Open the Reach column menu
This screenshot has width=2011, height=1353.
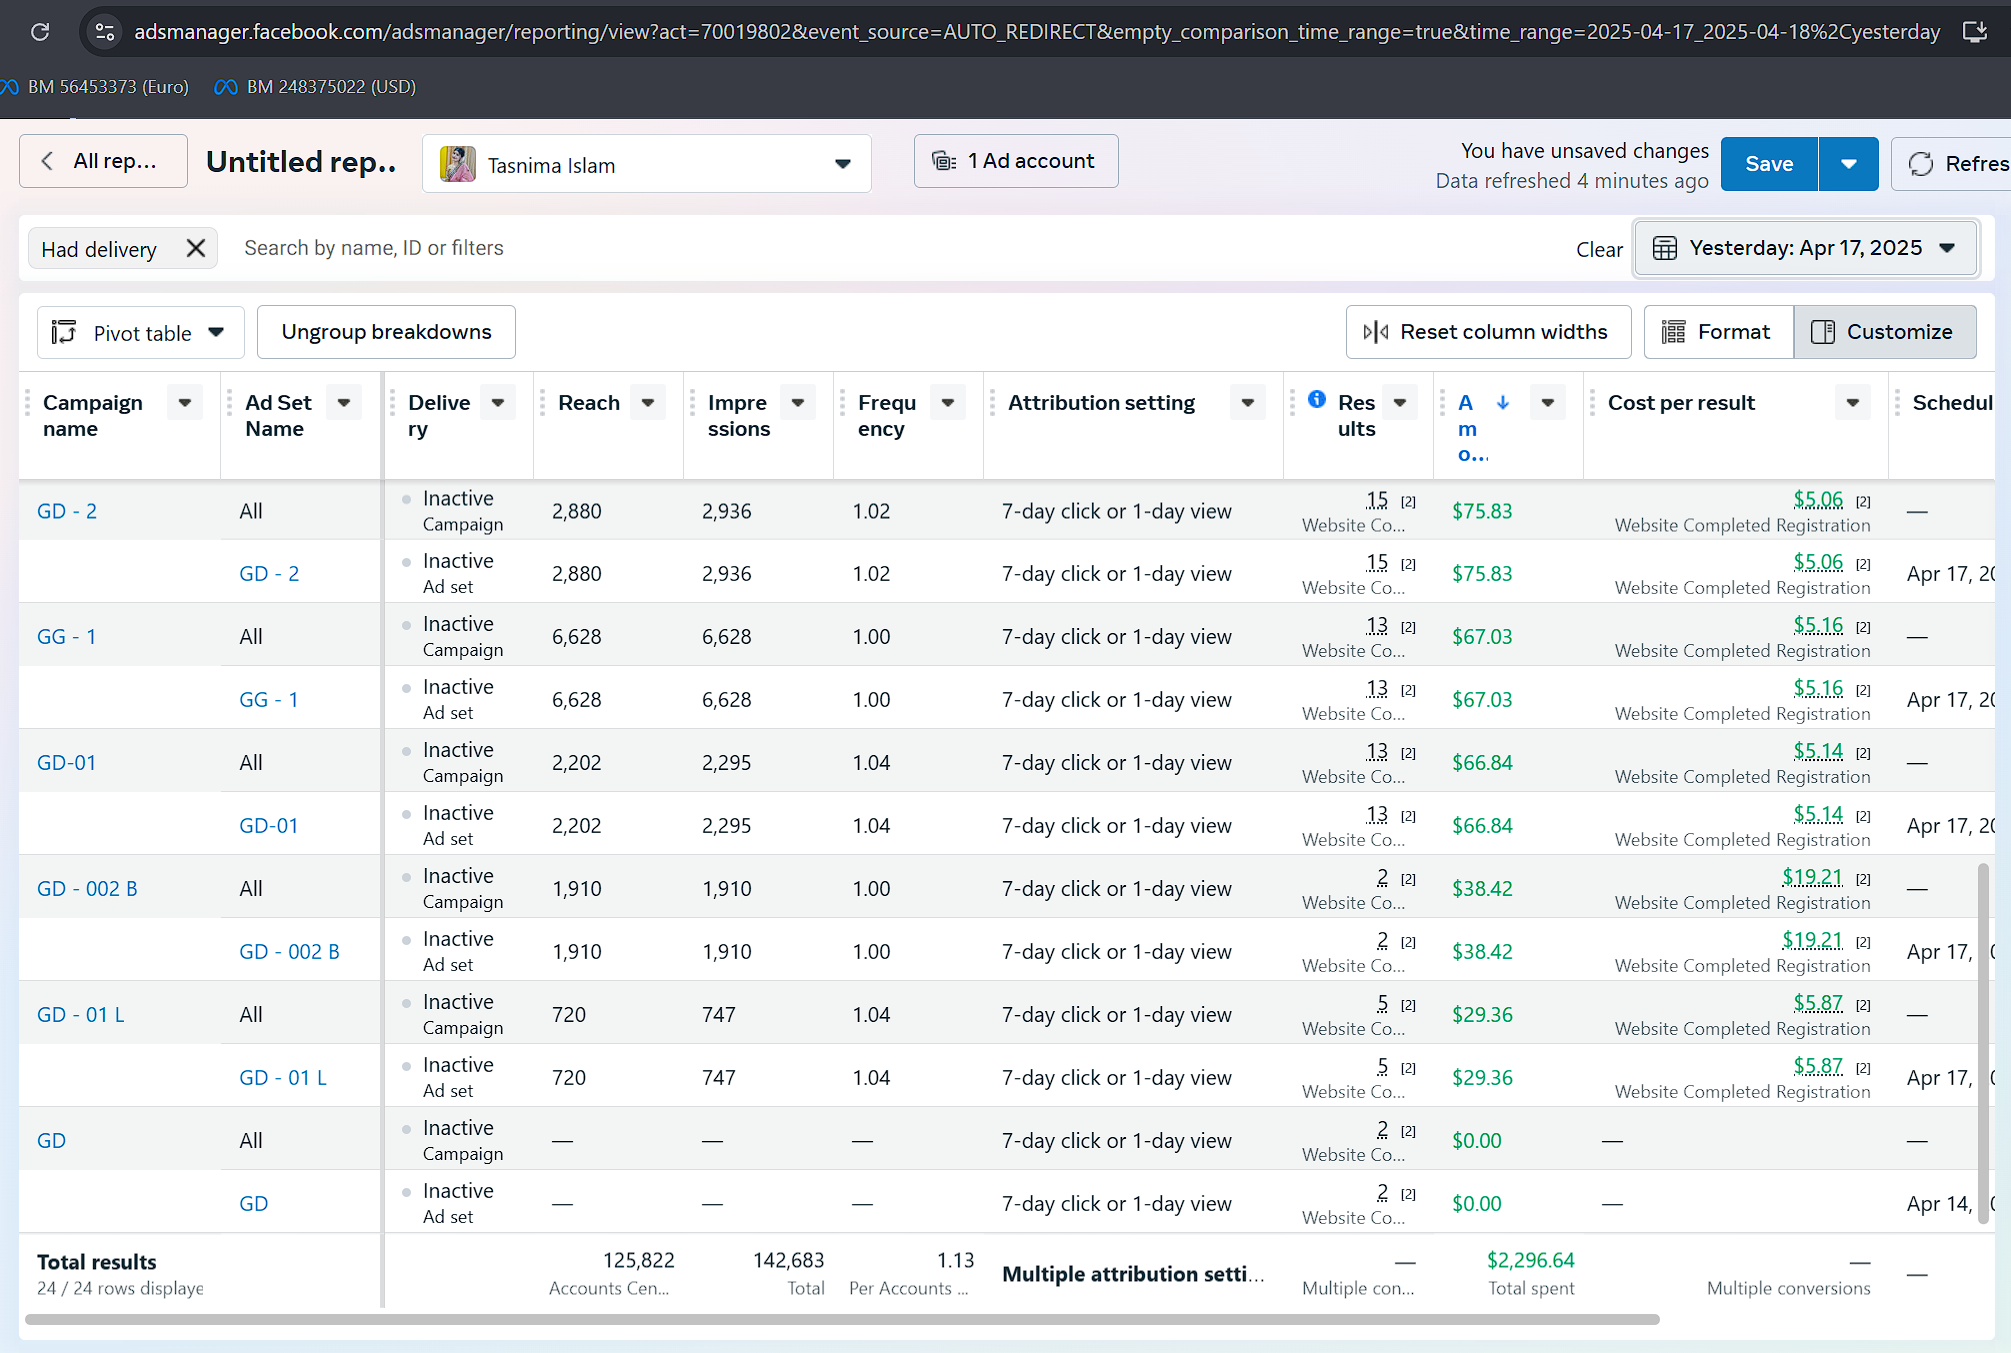(x=648, y=403)
